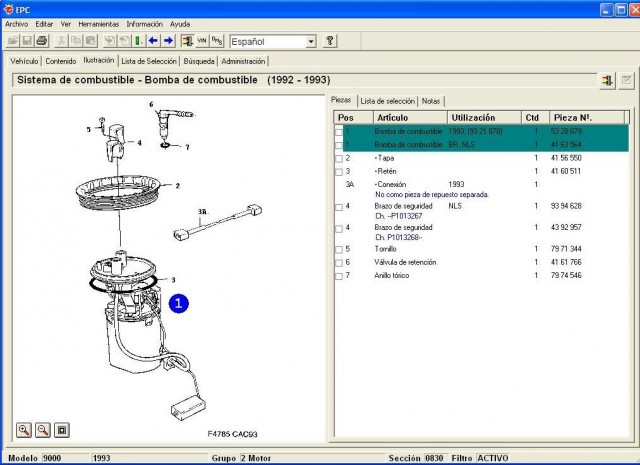The image size is (640, 465).
Task: Open the Herramientas menu
Action: (x=99, y=24)
